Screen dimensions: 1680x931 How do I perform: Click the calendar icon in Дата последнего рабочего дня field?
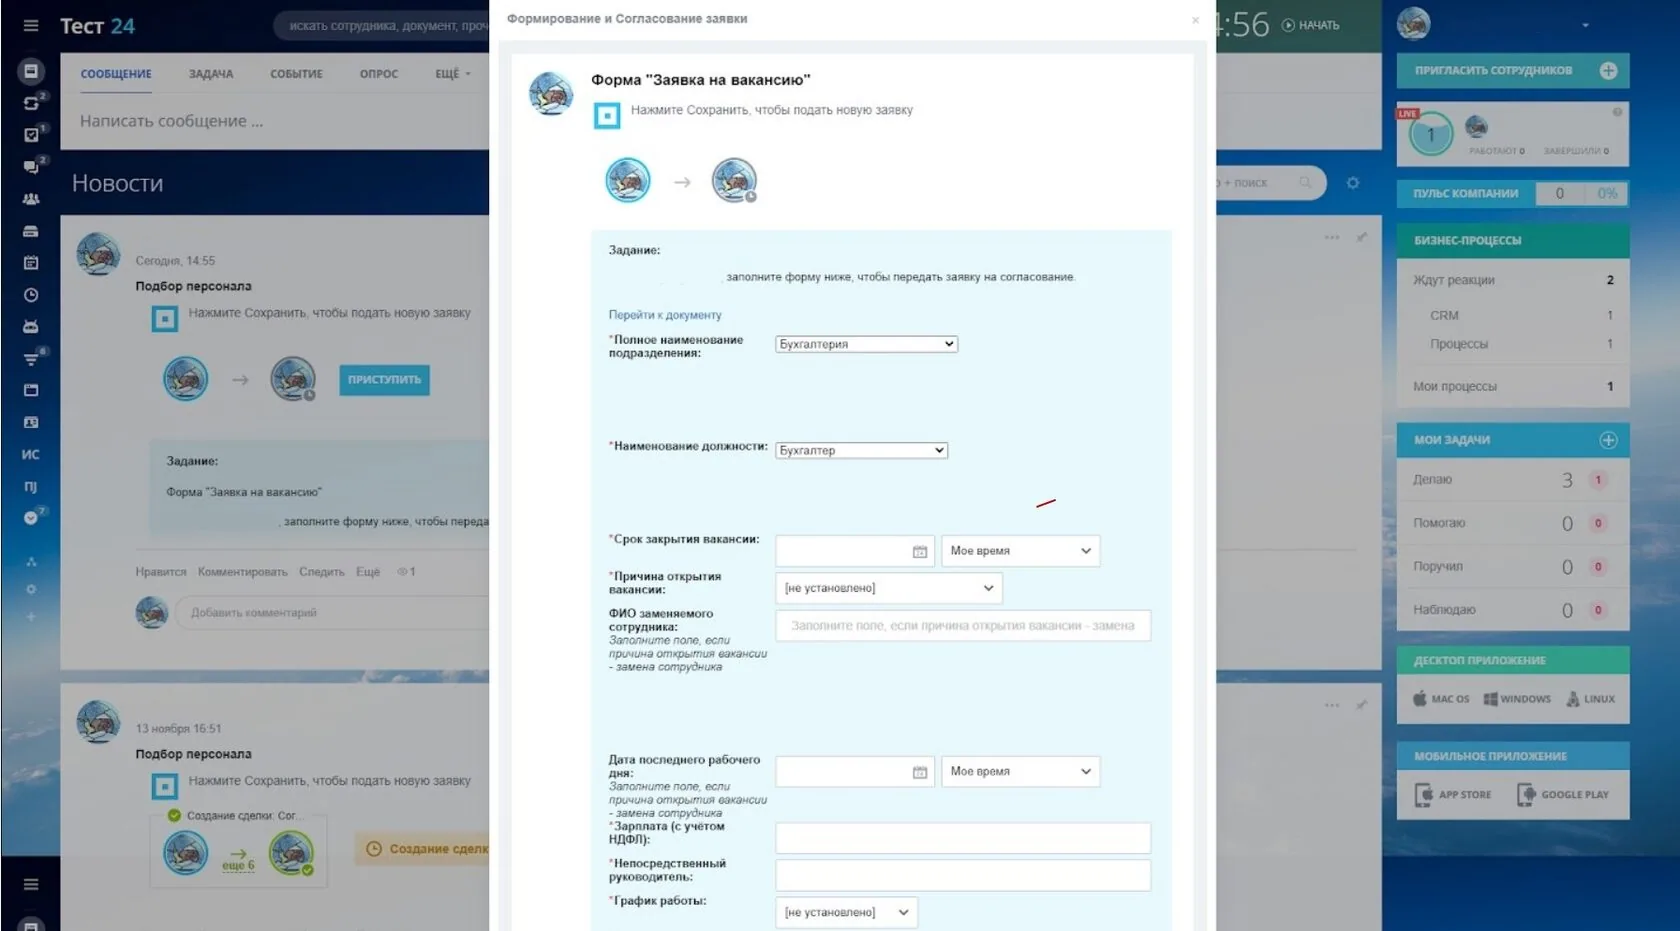coord(920,772)
